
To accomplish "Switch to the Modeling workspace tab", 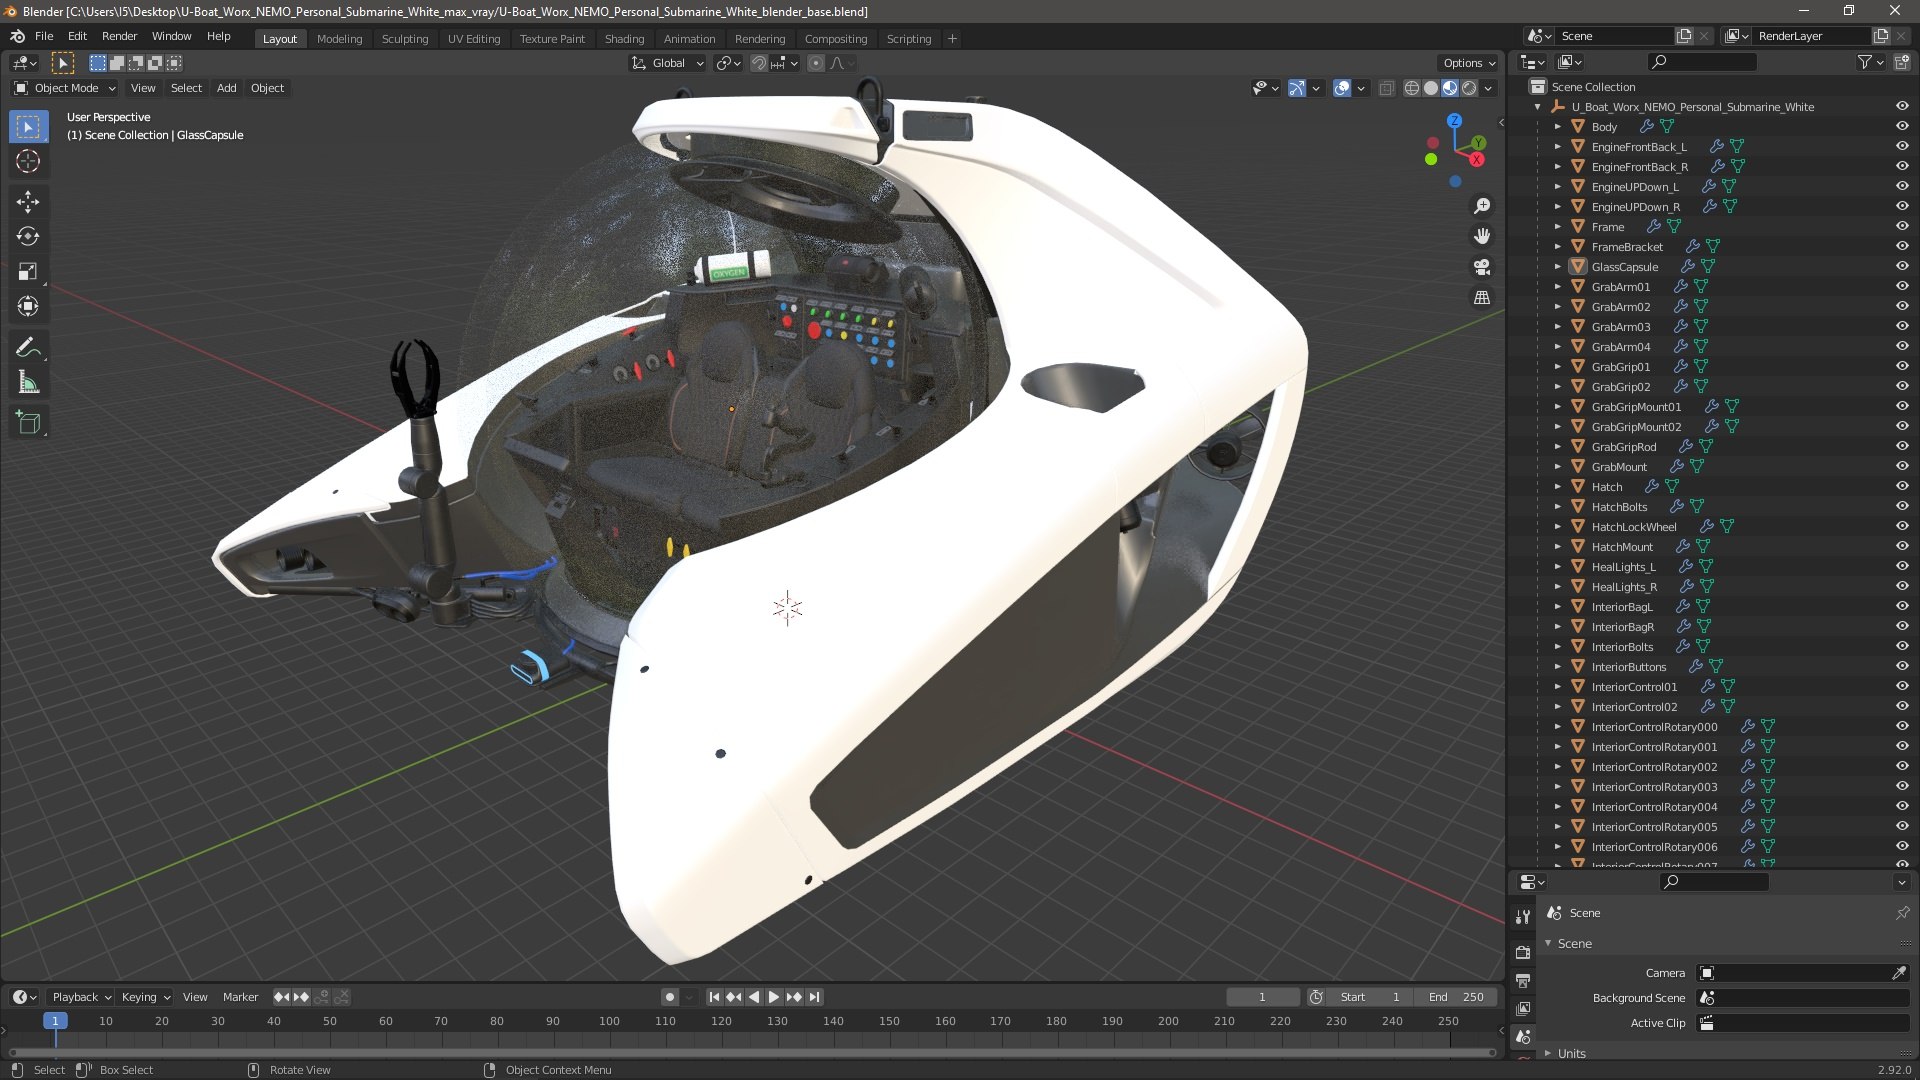I will coord(339,39).
